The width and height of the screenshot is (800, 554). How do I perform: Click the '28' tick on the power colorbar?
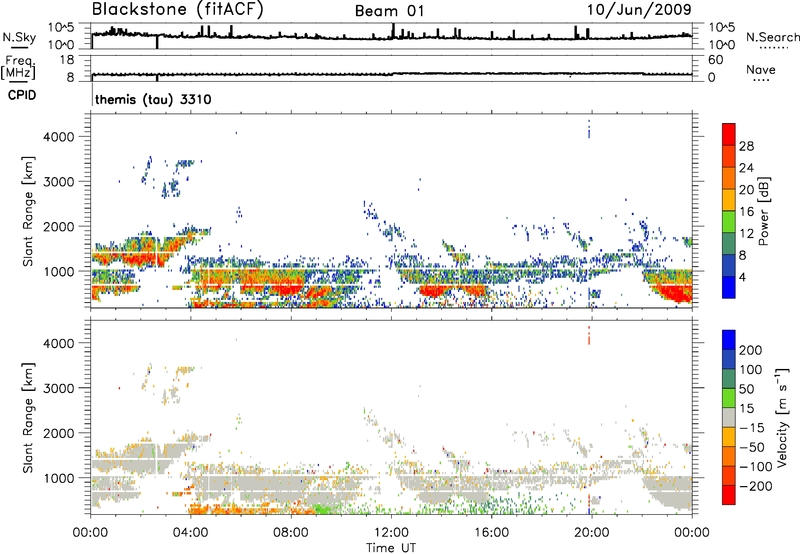[x=746, y=146]
